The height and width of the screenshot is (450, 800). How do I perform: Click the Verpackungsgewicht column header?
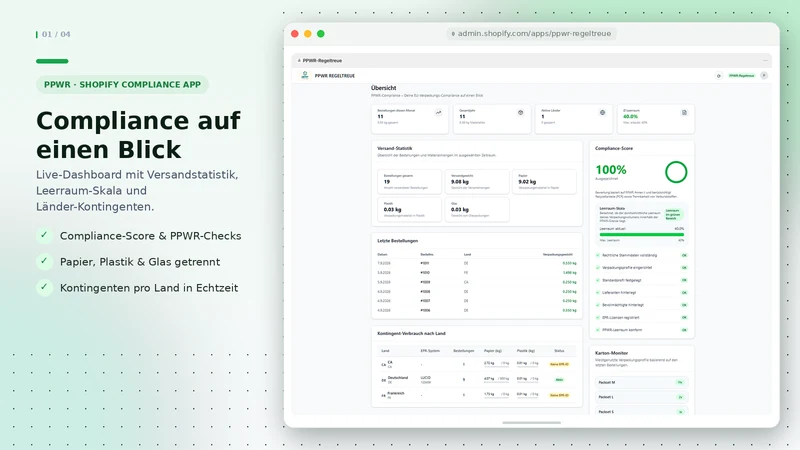click(558, 254)
